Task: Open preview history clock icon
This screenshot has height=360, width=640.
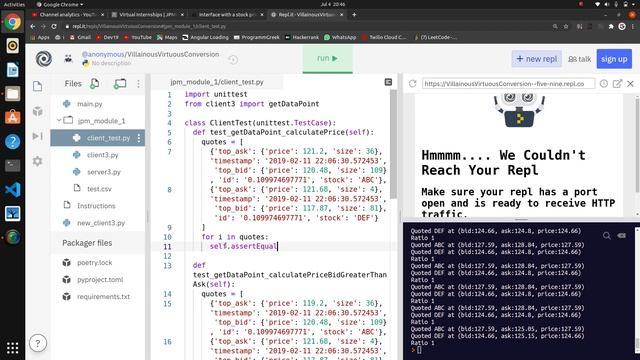Action: [604, 84]
